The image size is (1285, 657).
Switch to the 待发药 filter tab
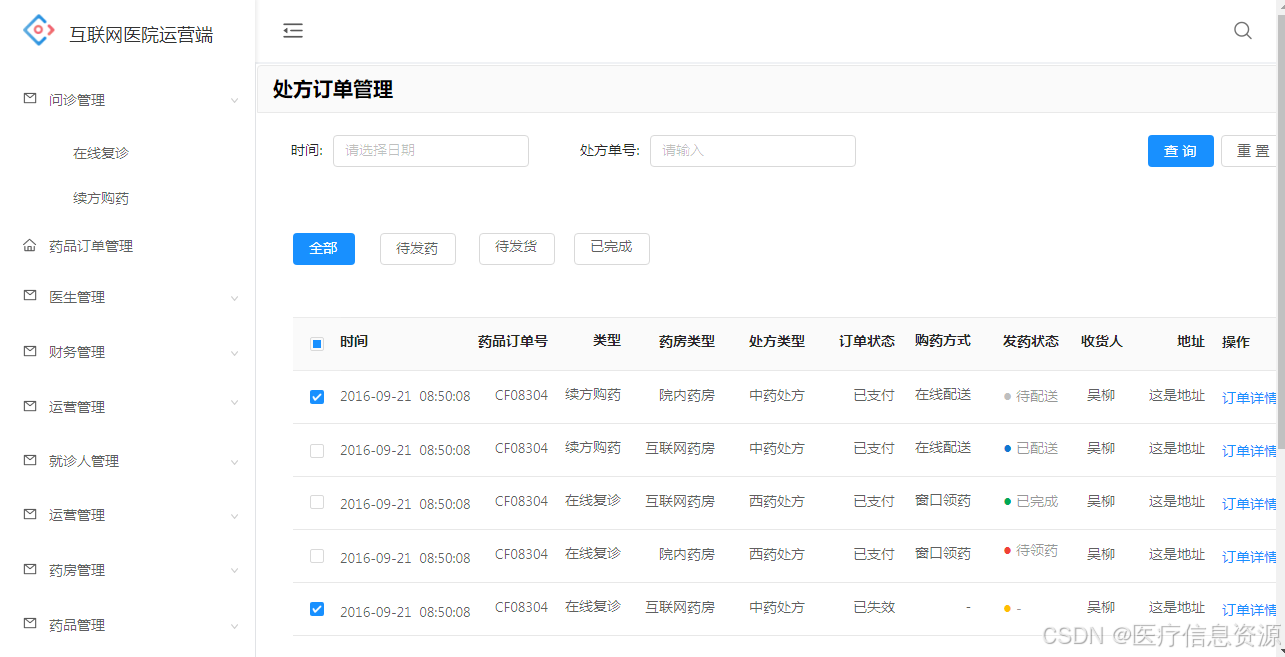coord(418,249)
